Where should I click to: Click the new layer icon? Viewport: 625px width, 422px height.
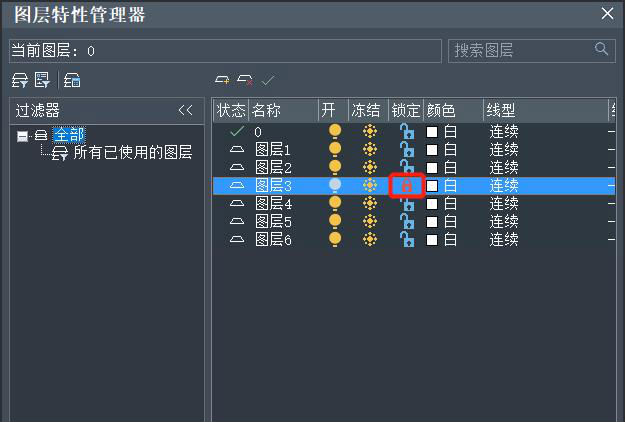(x=222, y=80)
